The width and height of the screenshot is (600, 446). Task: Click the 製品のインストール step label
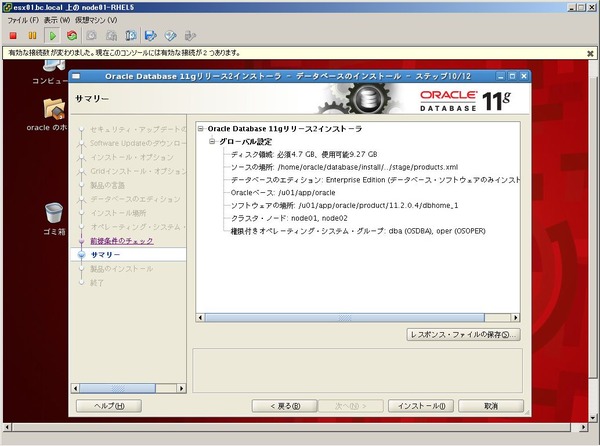click(122, 269)
